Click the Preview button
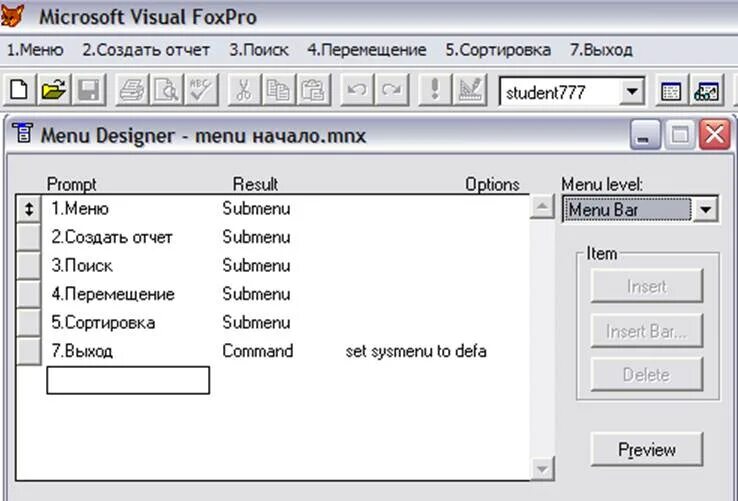This screenshot has height=501, width=738. click(647, 450)
